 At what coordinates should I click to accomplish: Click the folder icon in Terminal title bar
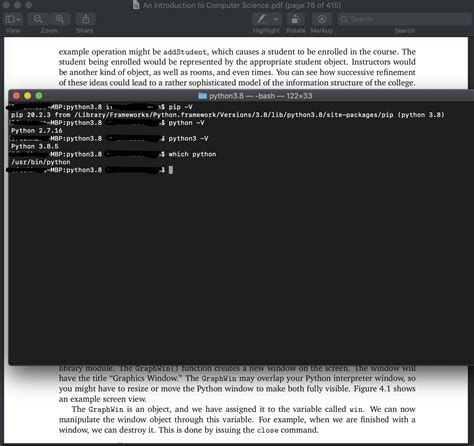pos(202,96)
